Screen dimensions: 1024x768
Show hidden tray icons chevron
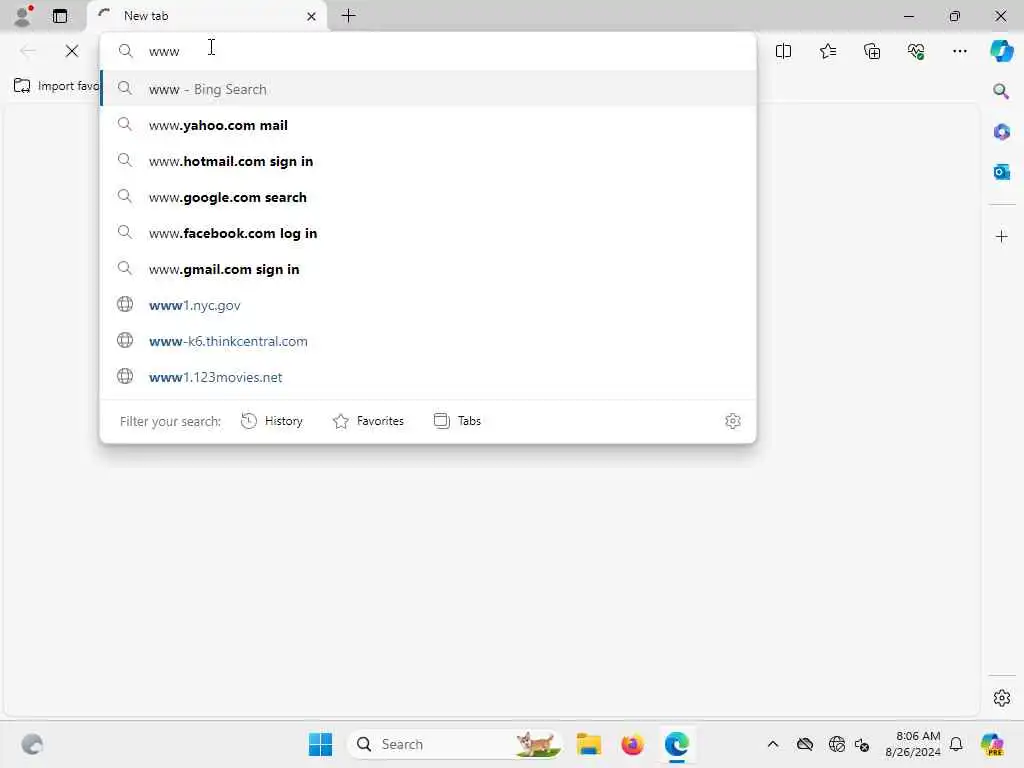tap(773, 744)
